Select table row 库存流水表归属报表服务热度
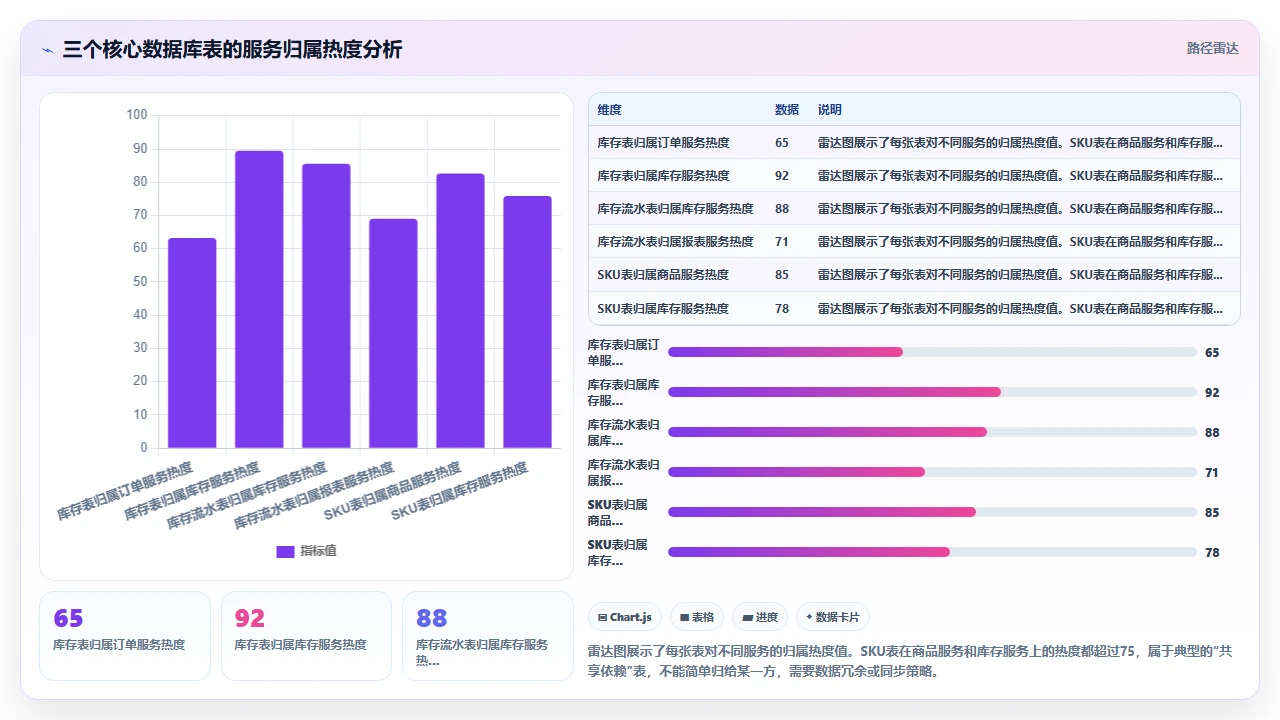 click(914, 242)
